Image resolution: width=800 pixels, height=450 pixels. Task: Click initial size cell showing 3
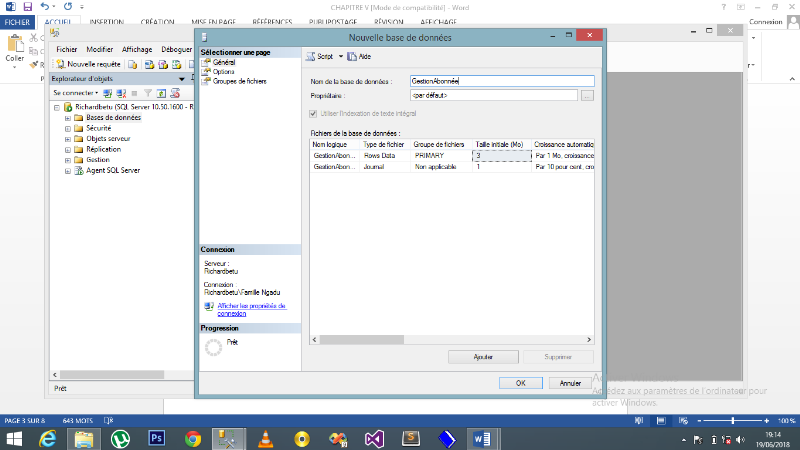point(502,156)
